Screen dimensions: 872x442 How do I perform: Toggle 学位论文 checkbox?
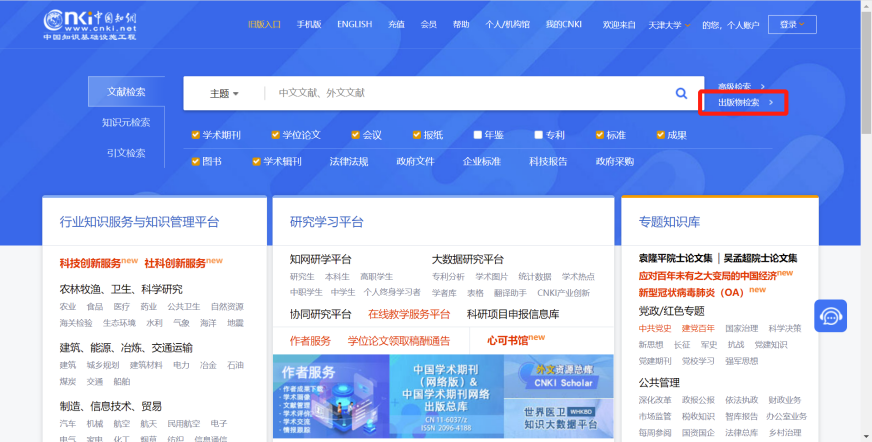[275, 135]
